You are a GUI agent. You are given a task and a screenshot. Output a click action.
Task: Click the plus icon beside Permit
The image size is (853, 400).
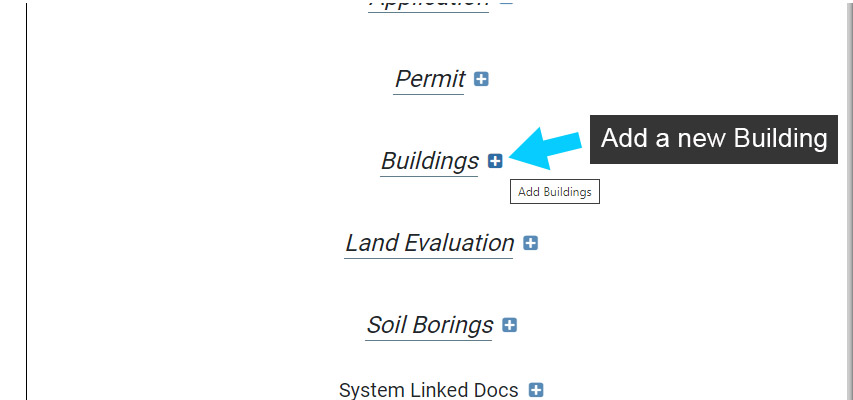pos(481,79)
